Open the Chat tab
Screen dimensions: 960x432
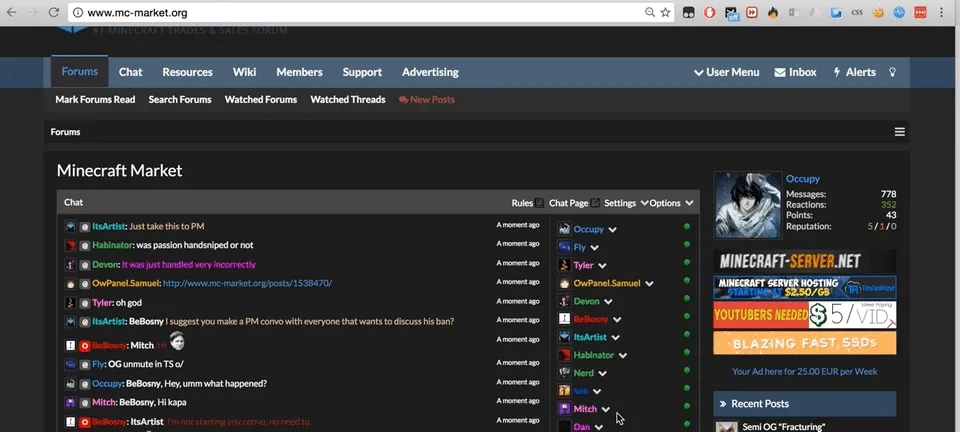click(x=130, y=72)
